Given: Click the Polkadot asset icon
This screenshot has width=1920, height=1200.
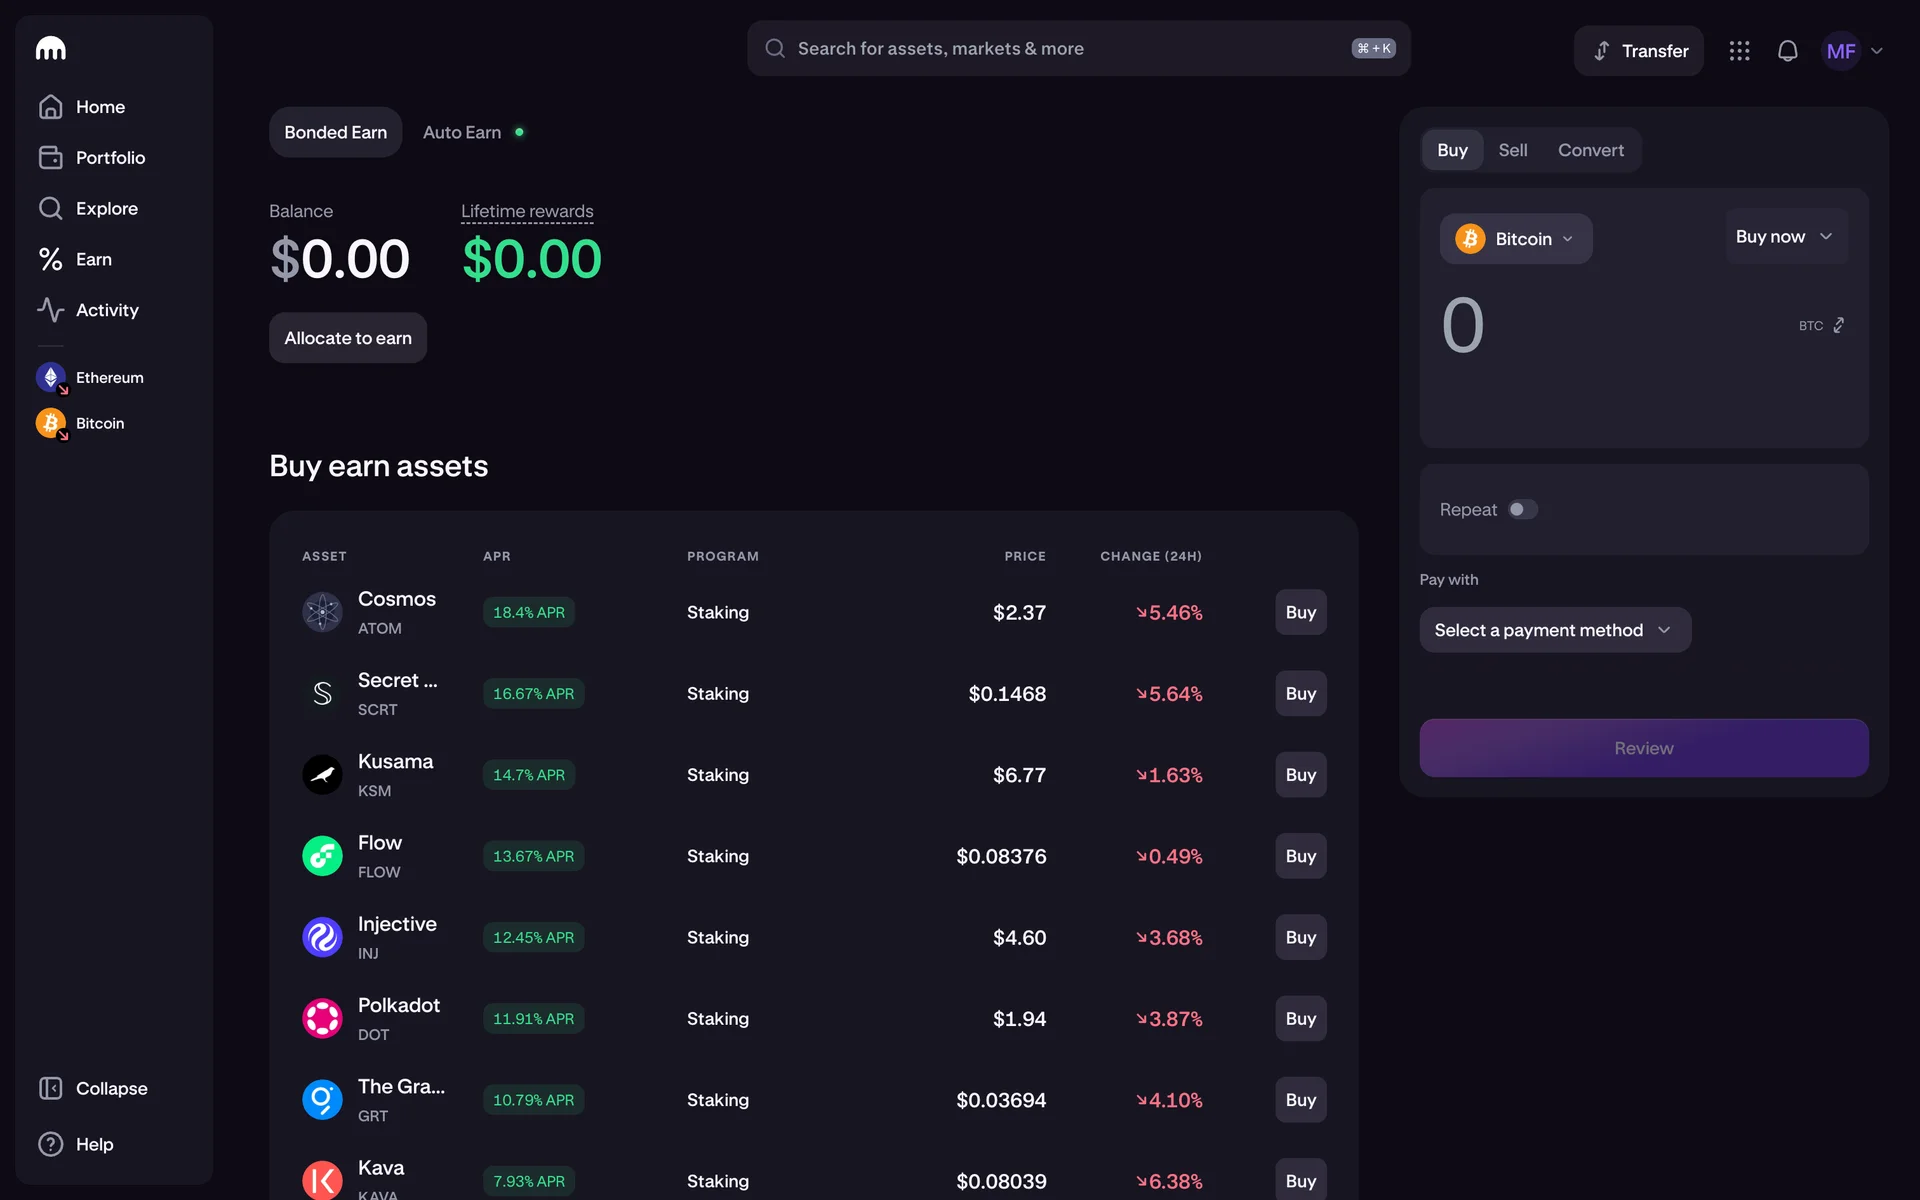Looking at the screenshot, I should point(322,1018).
